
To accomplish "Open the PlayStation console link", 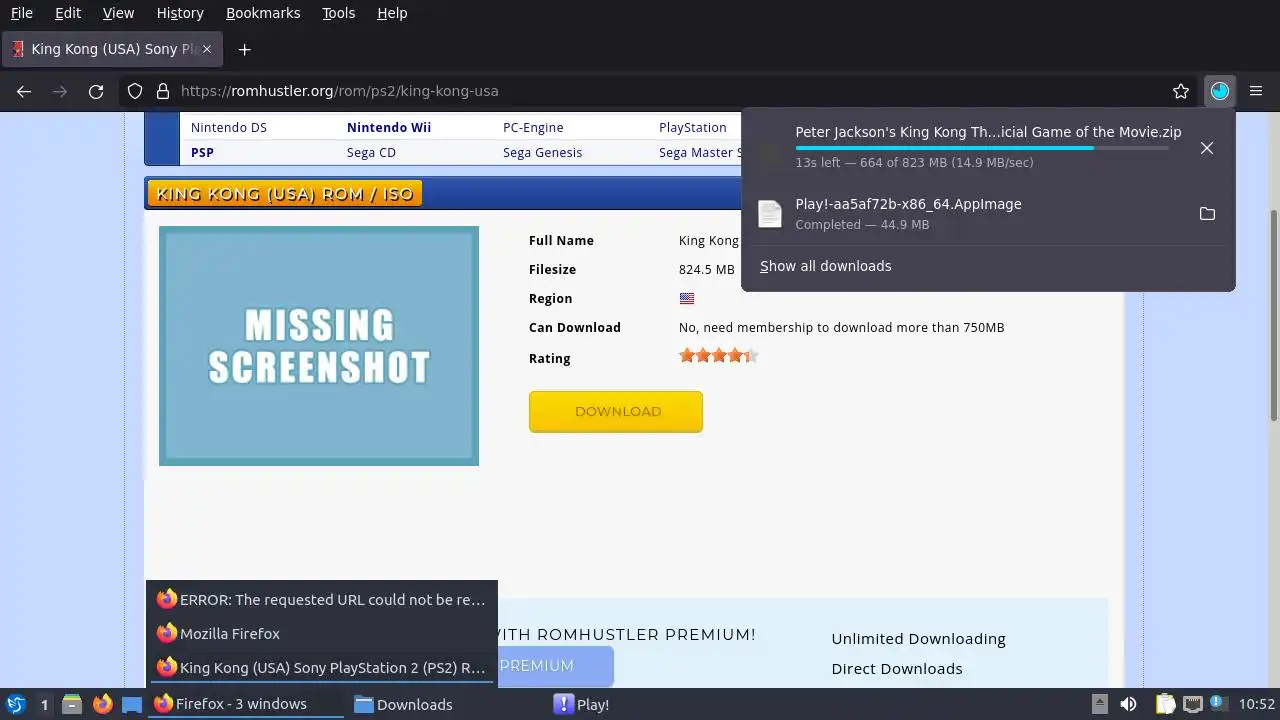I will (x=692, y=127).
